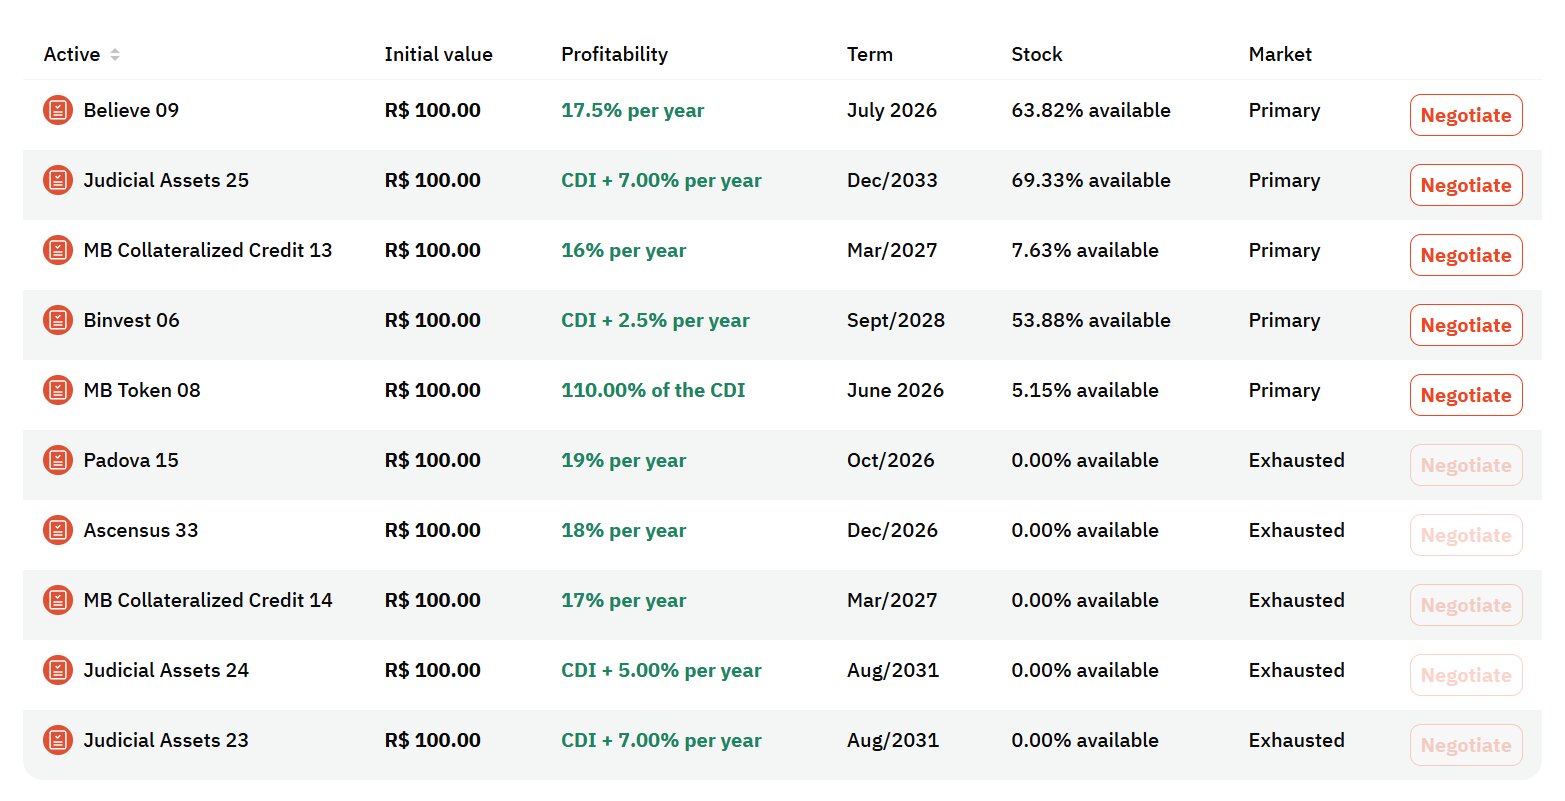Negotiate the Judicial Assets 25 asset
1565x801 pixels.
[x=1465, y=184]
